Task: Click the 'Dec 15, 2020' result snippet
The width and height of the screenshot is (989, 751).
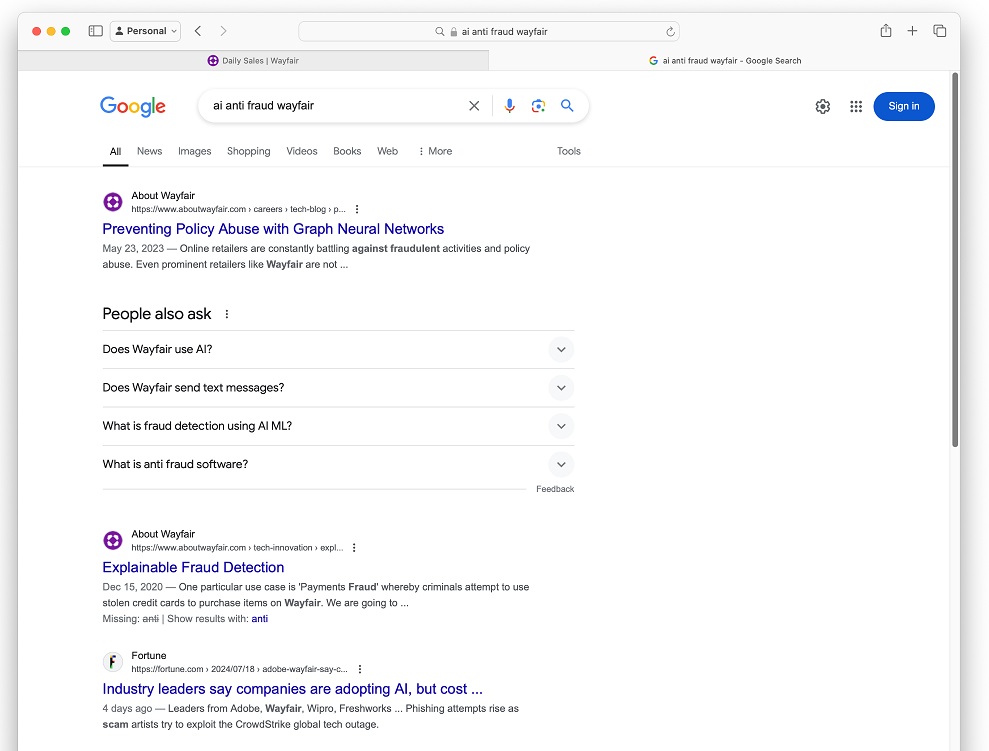Action: click(315, 595)
